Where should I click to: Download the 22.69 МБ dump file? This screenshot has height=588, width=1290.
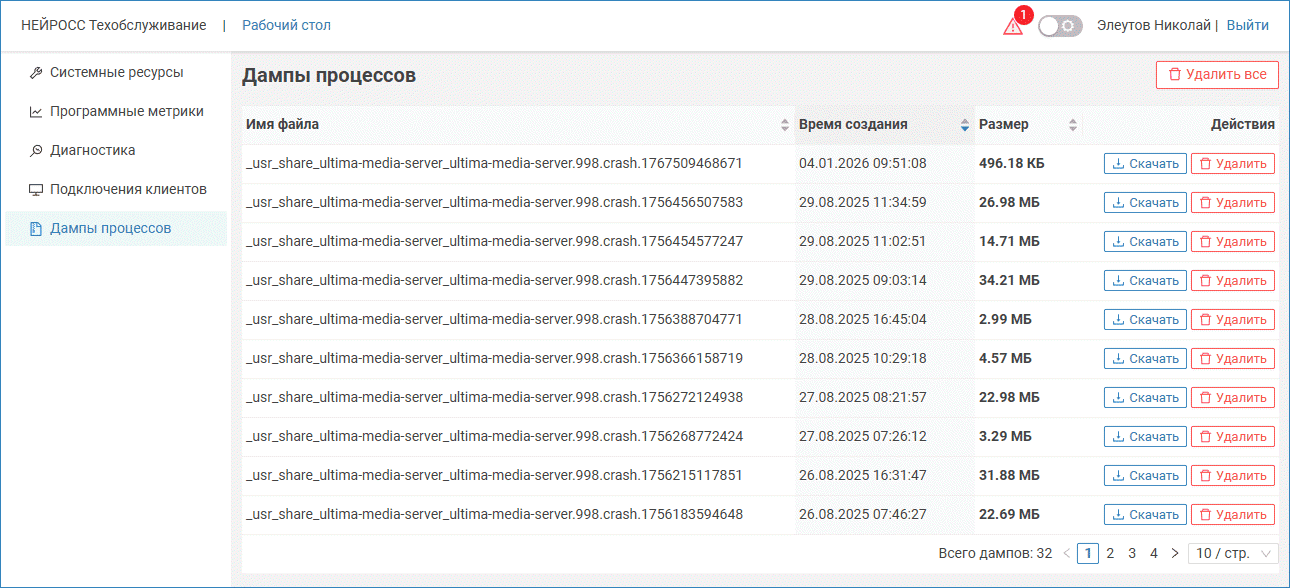(1145, 515)
